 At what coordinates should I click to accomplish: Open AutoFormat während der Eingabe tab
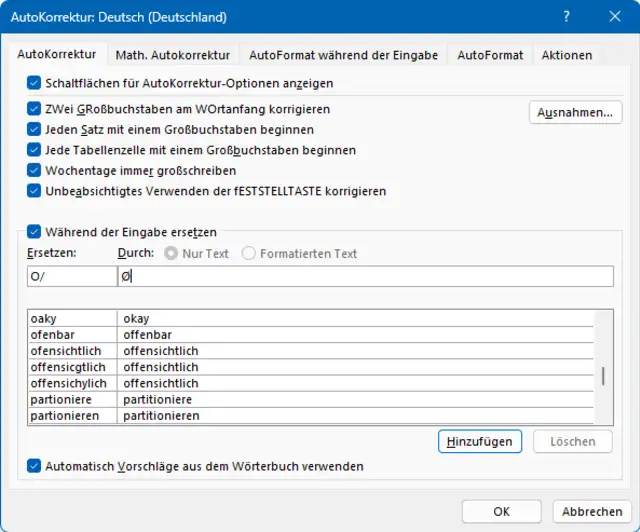point(343,55)
